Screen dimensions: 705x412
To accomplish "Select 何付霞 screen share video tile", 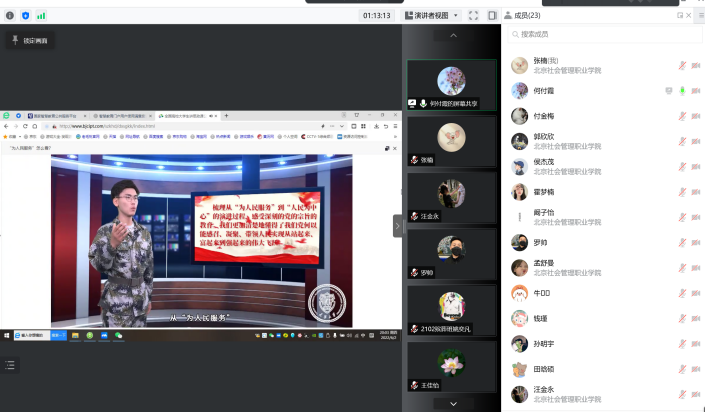I will [451, 85].
